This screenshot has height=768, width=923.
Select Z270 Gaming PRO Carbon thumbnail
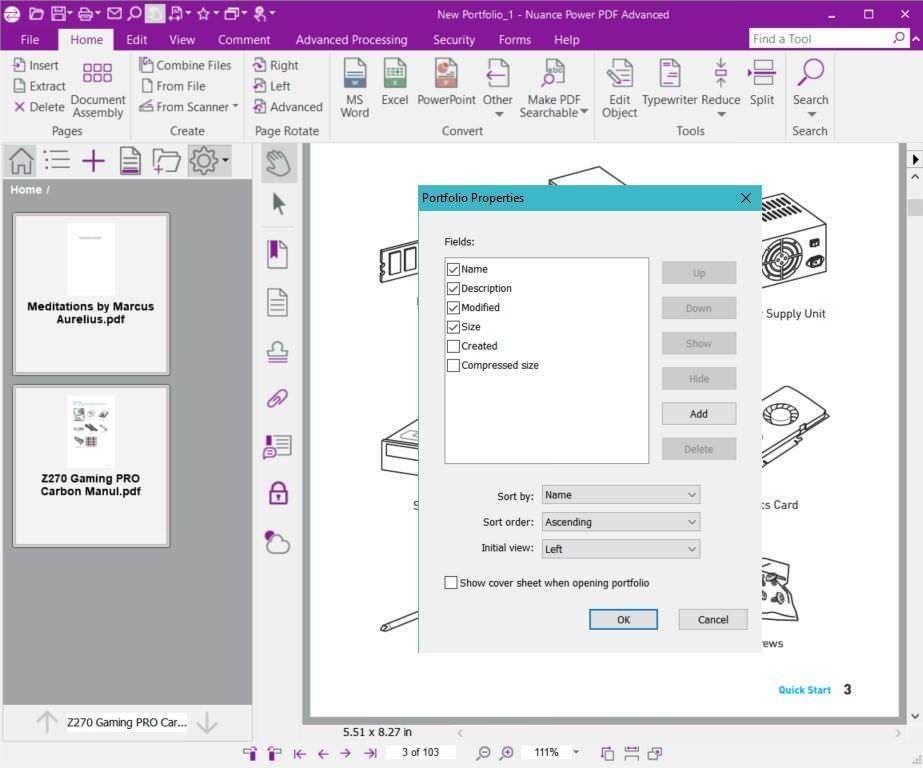click(91, 466)
